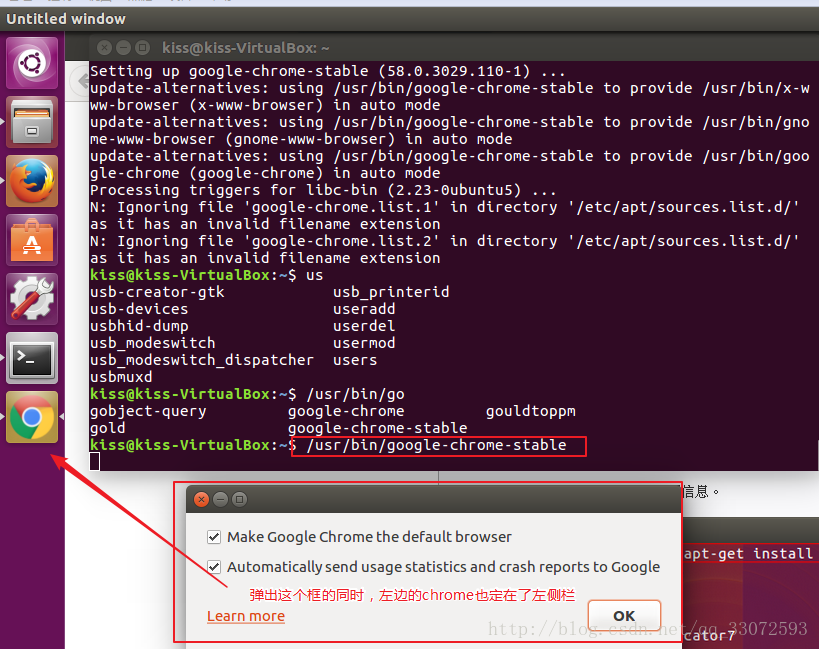Click 'usbmuxd' completion entry
Viewport: 819px width, 649px height.
(x=121, y=377)
